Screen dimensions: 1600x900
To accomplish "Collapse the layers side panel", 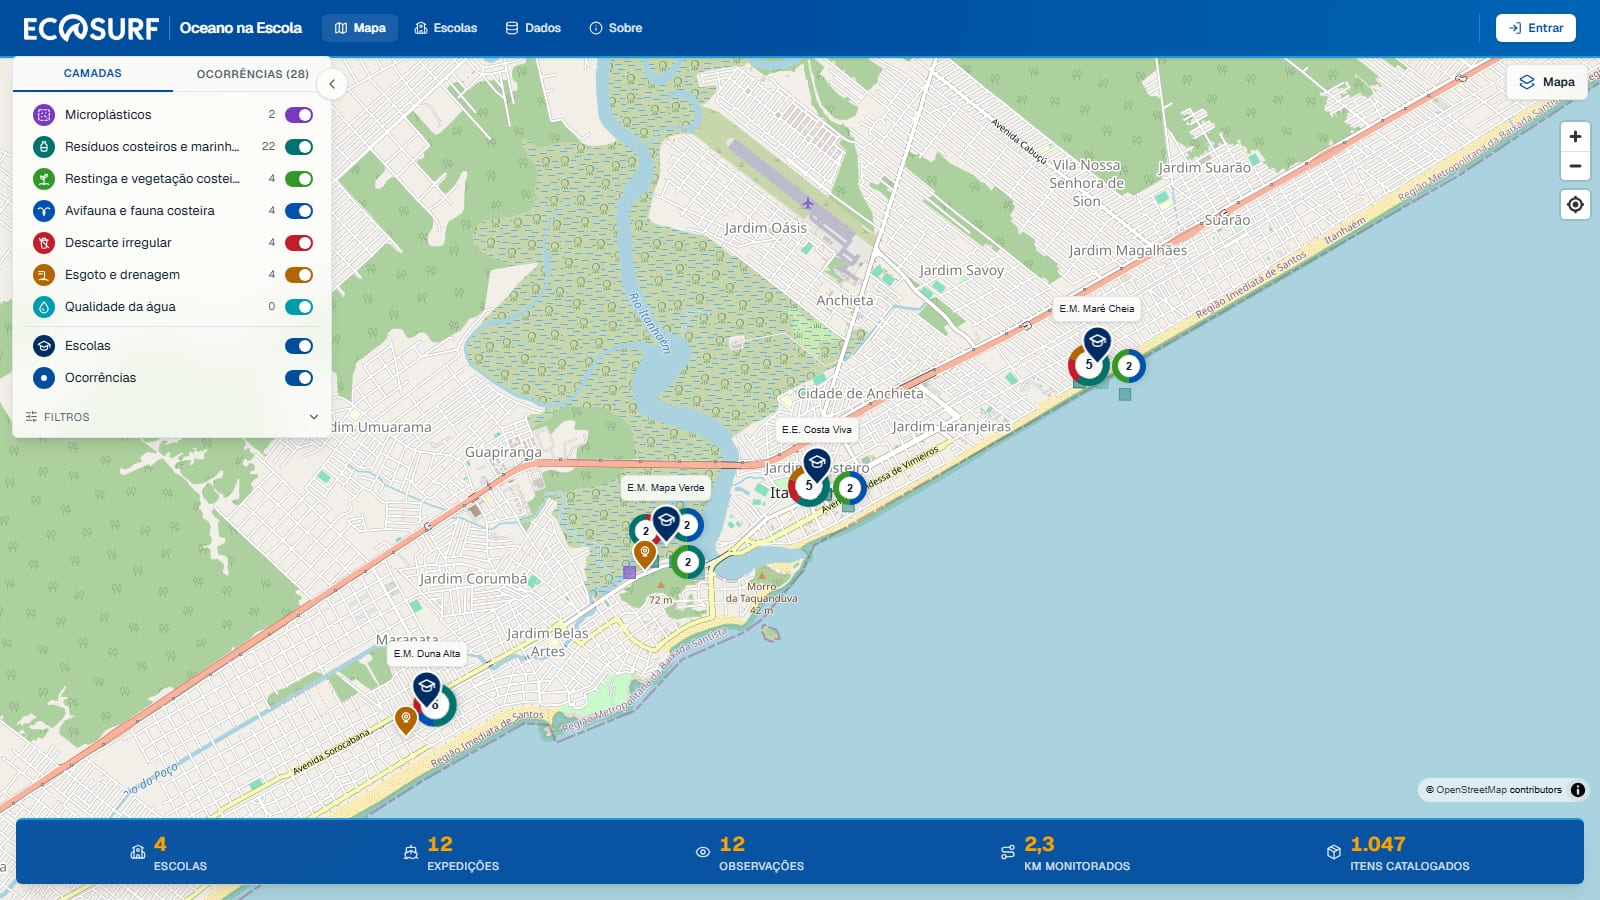I will pos(332,84).
